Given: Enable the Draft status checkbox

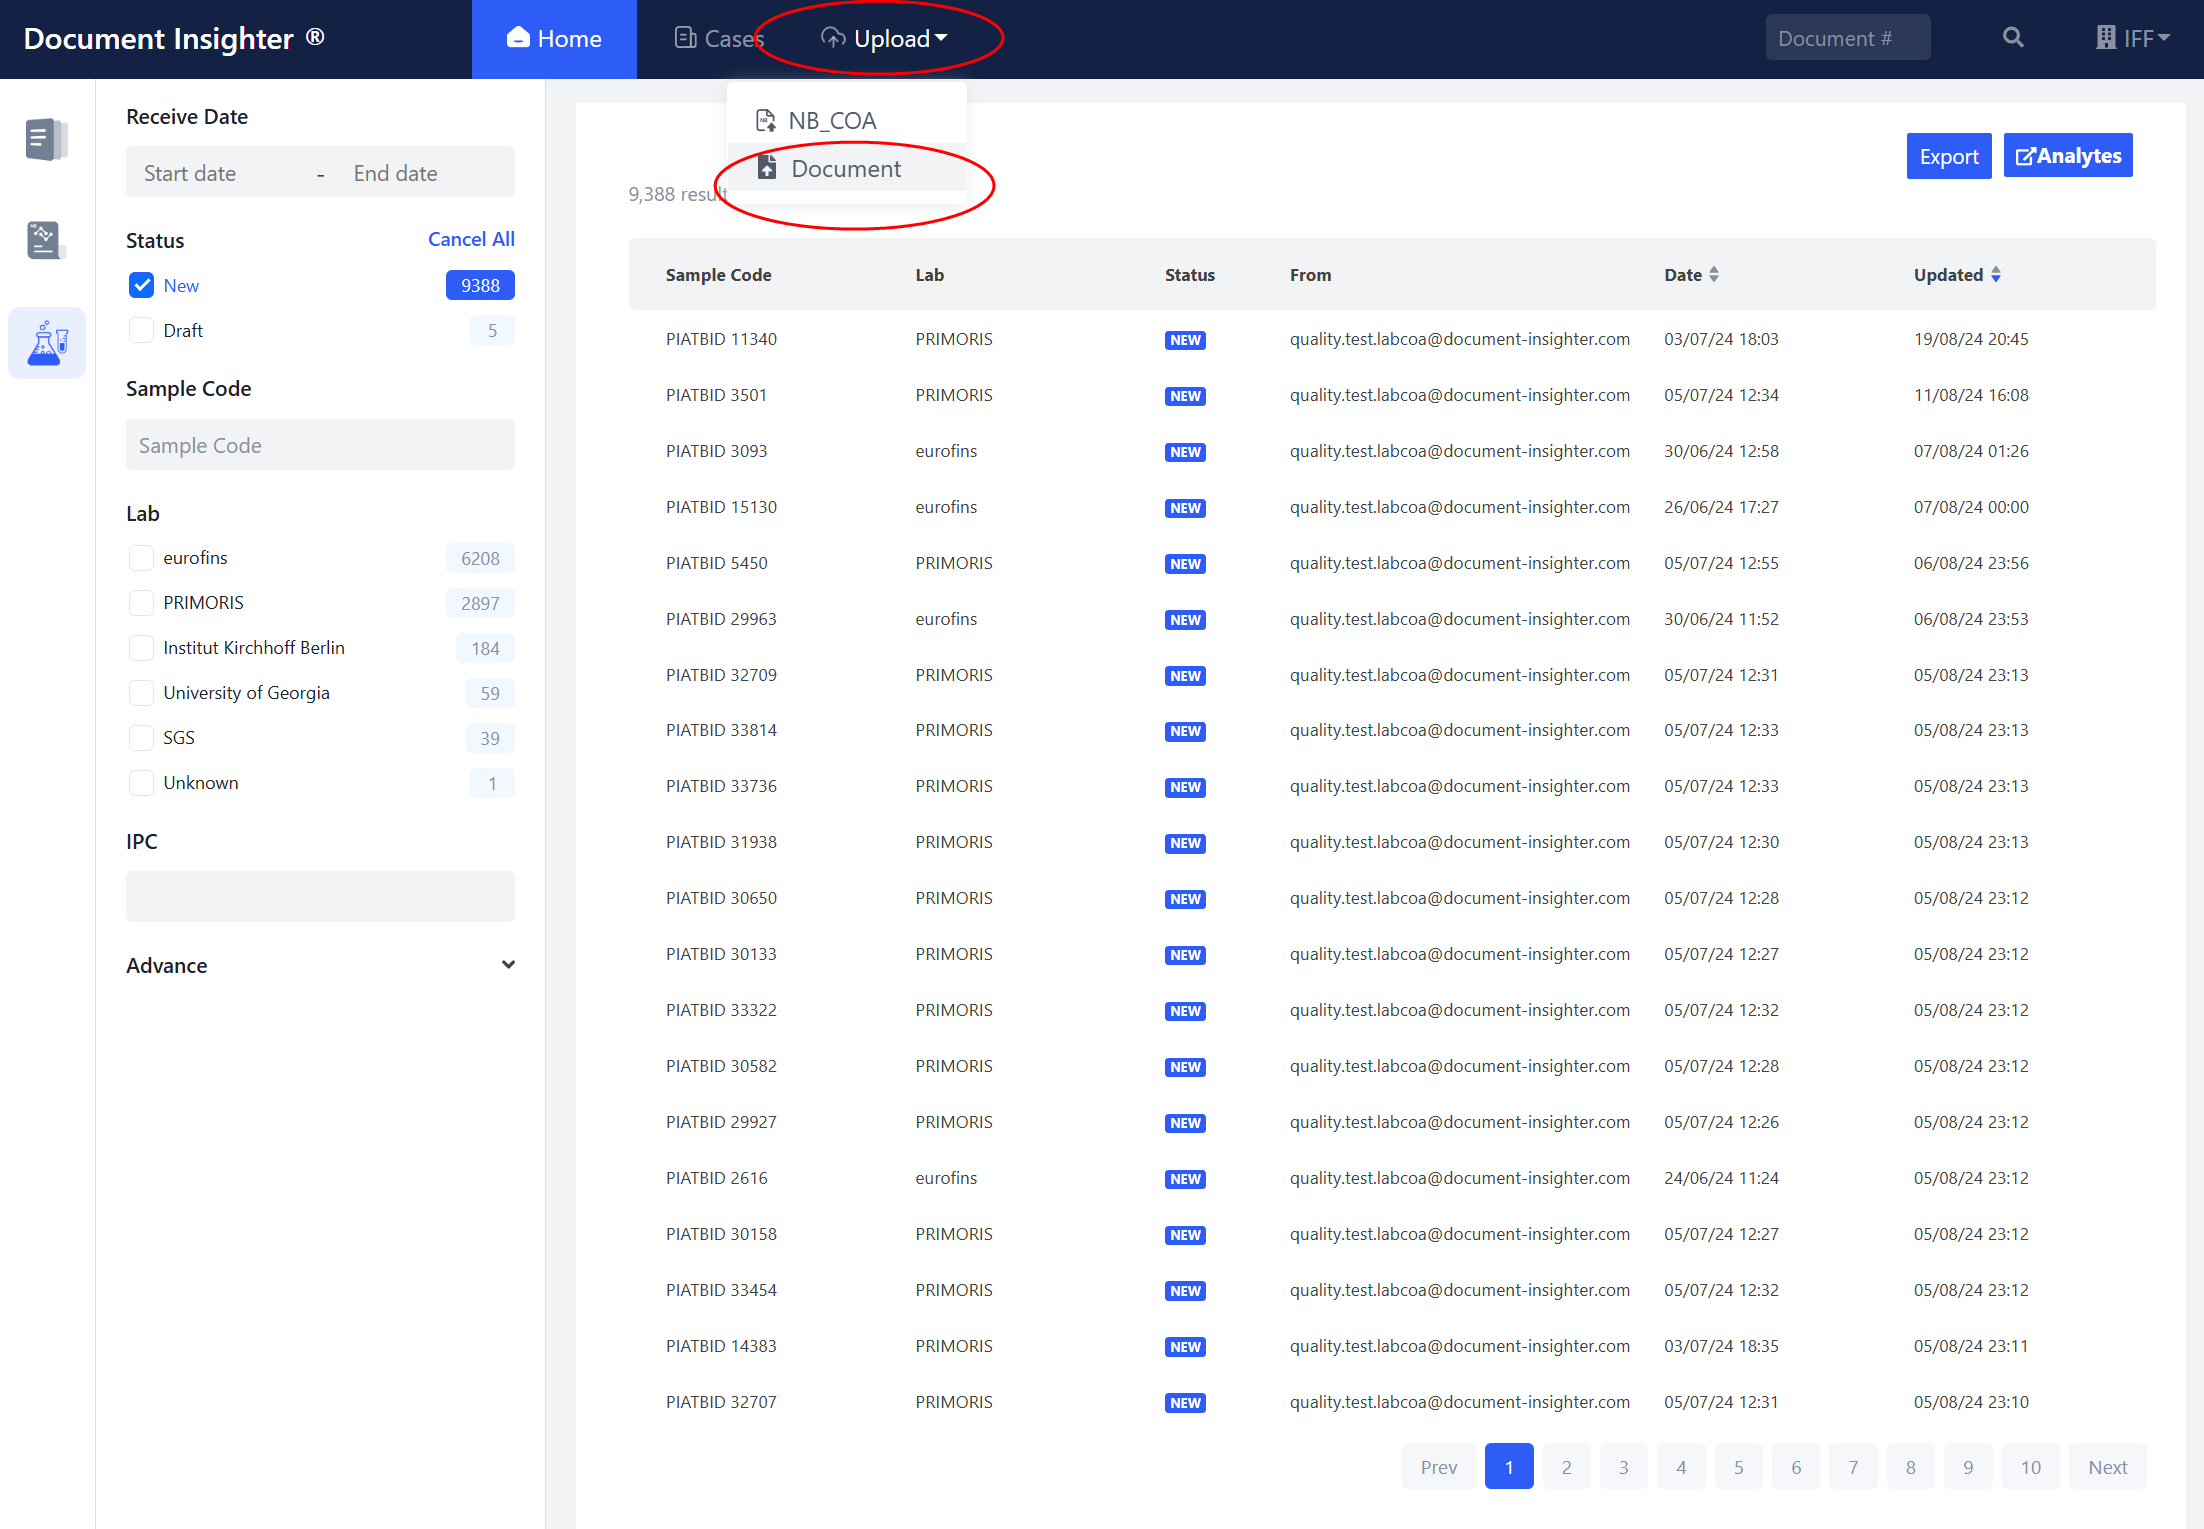Looking at the screenshot, I should pyautogui.click(x=142, y=331).
